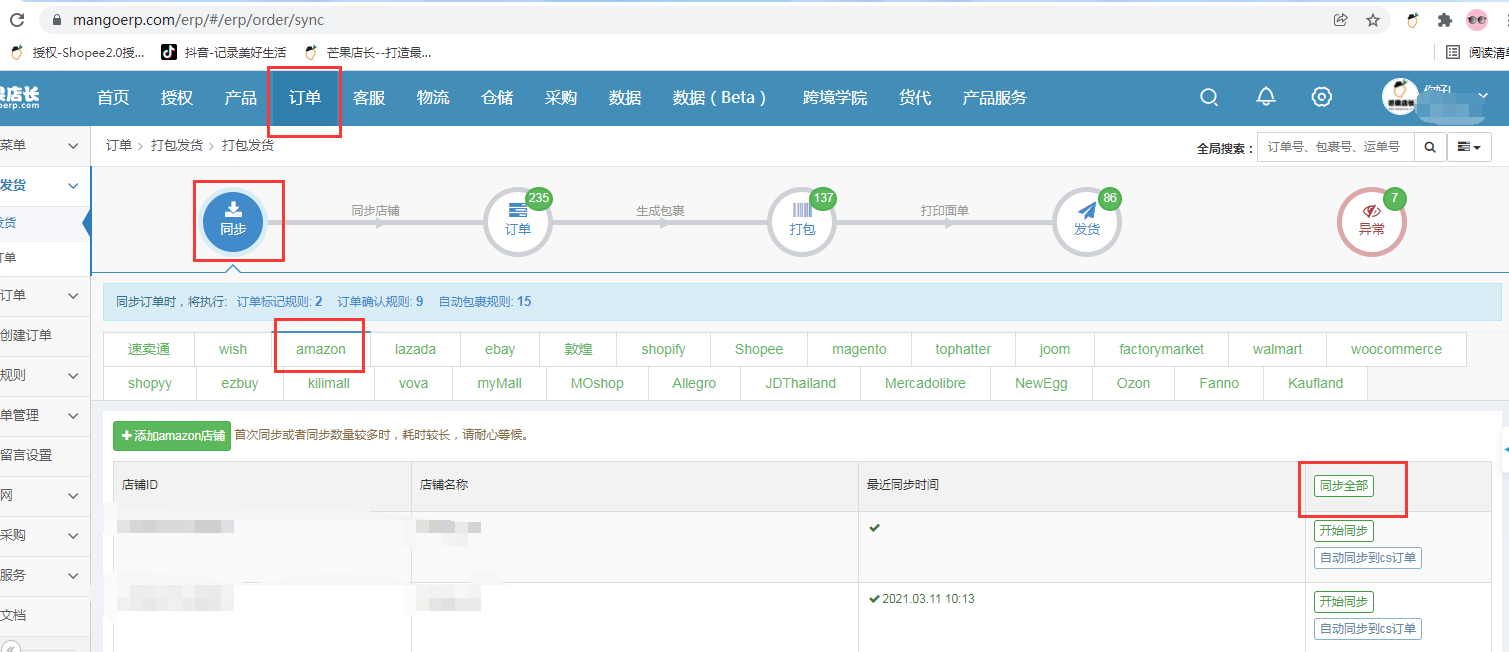The height and width of the screenshot is (652, 1509).
Task: Expand the 单管理 sidebar section chevron
Action: coord(73,415)
